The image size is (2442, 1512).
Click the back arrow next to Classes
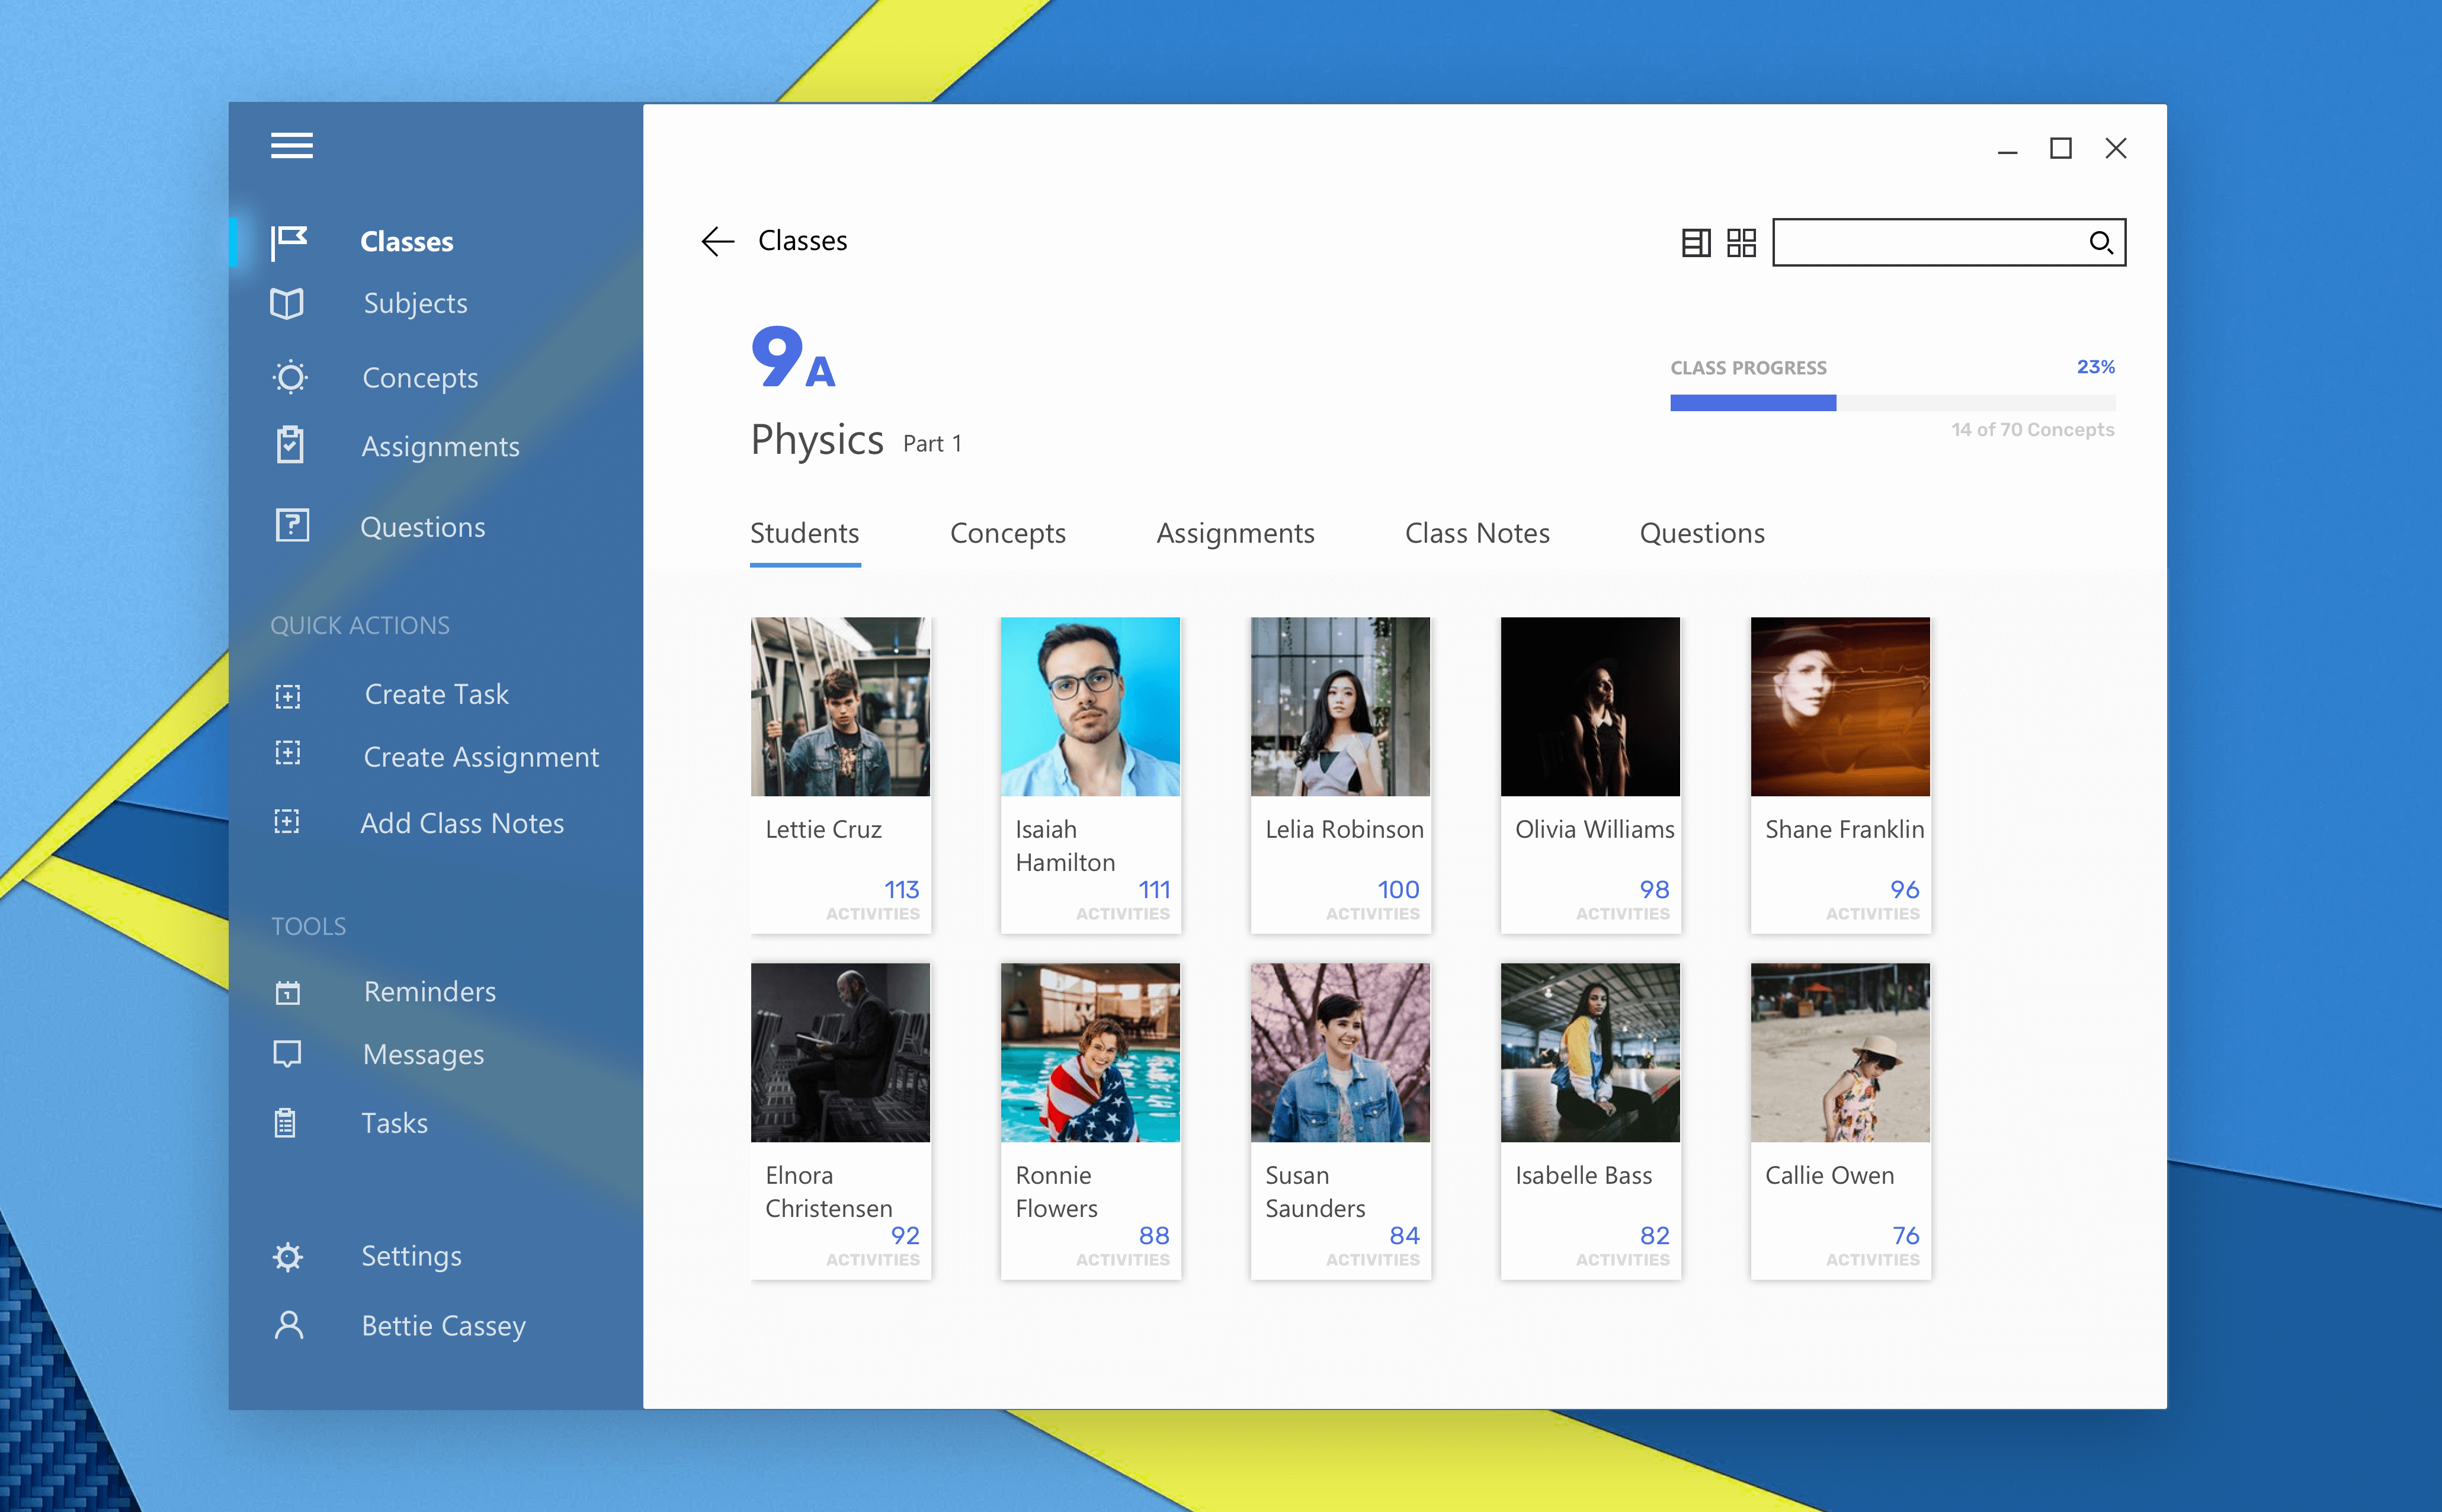717,241
